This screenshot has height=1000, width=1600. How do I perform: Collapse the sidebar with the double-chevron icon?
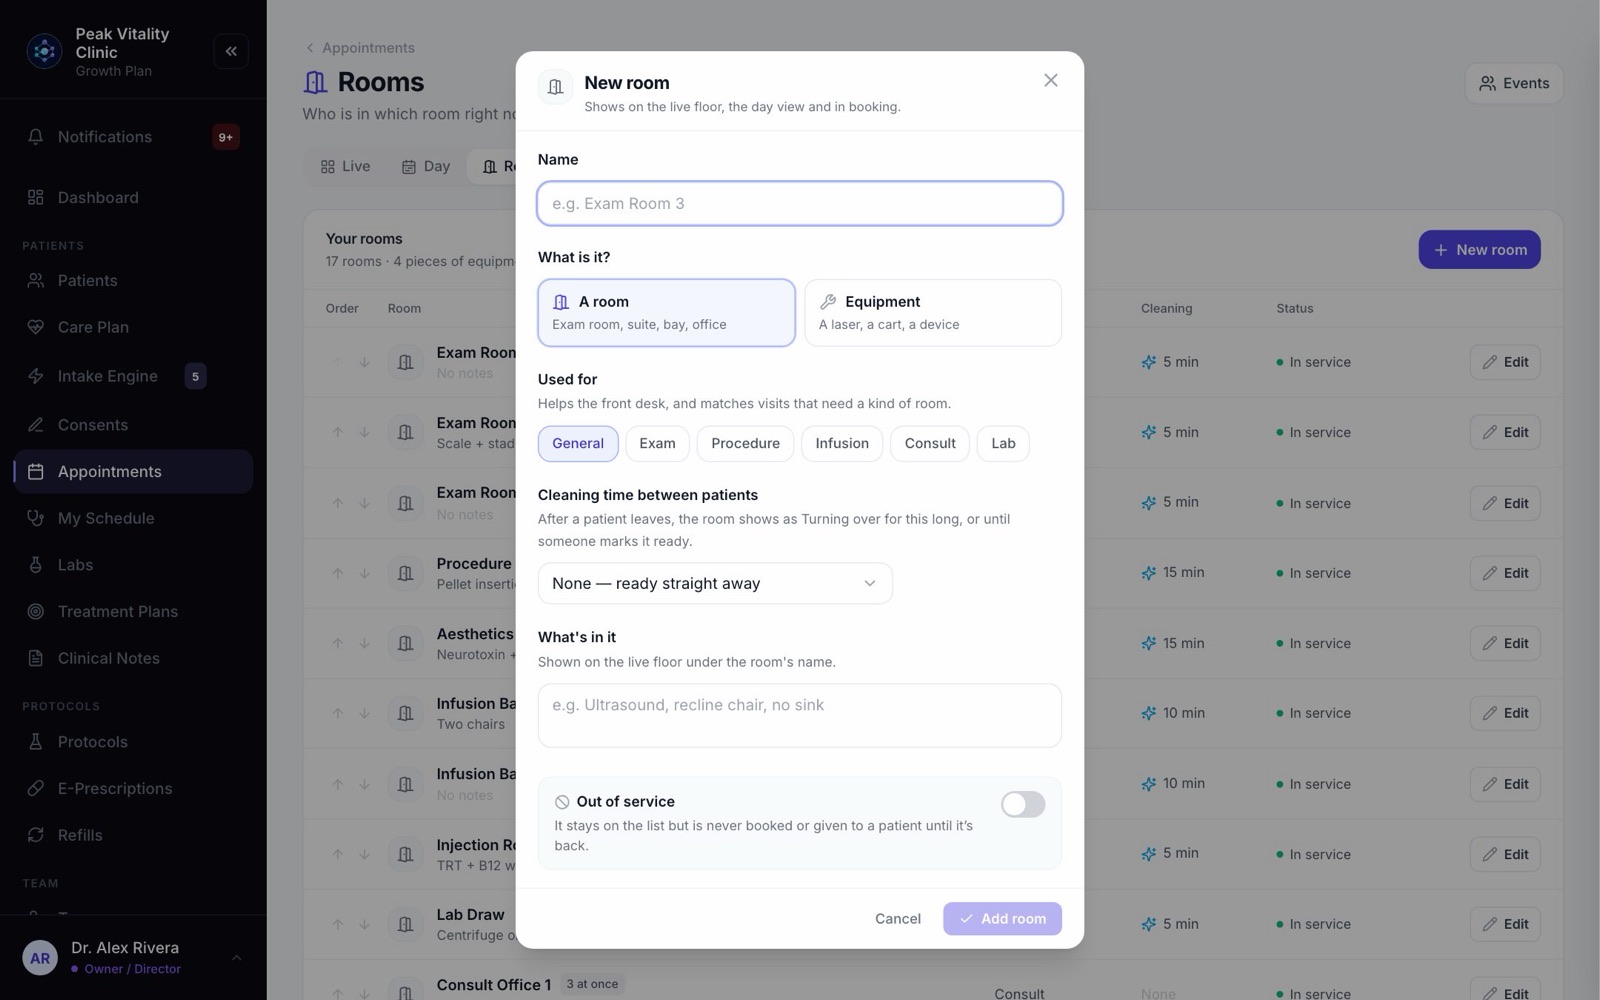(x=231, y=51)
